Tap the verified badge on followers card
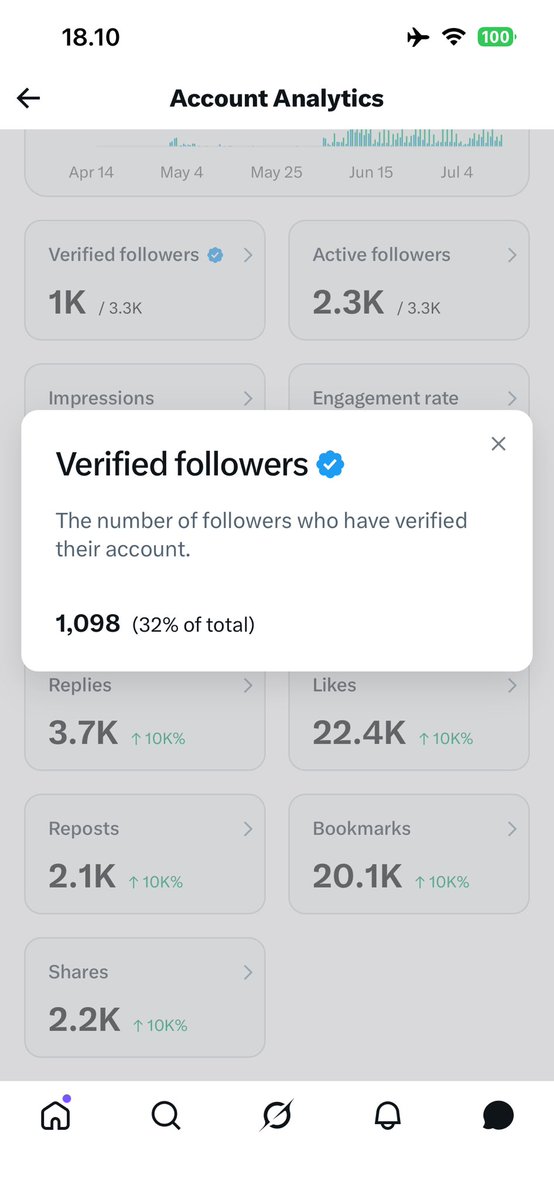The height and width of the screenshot is (1199, 554). tap(216, 255)
